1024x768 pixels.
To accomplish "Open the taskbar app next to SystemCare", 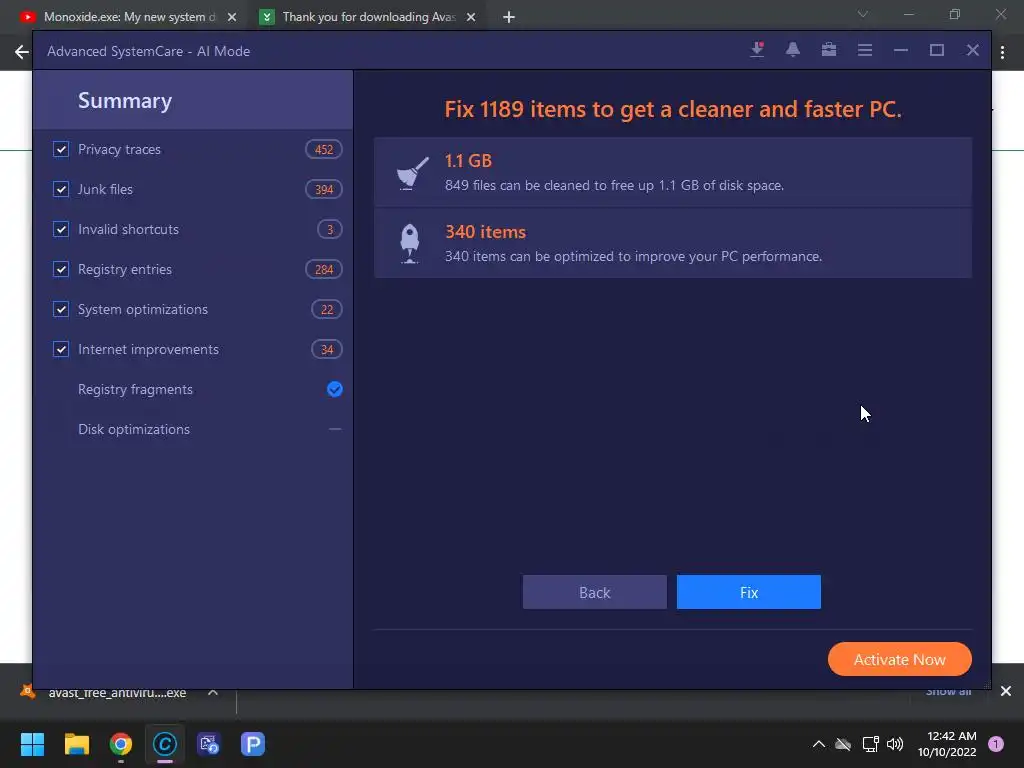I will pyautogui.click(x=209, y=744).
